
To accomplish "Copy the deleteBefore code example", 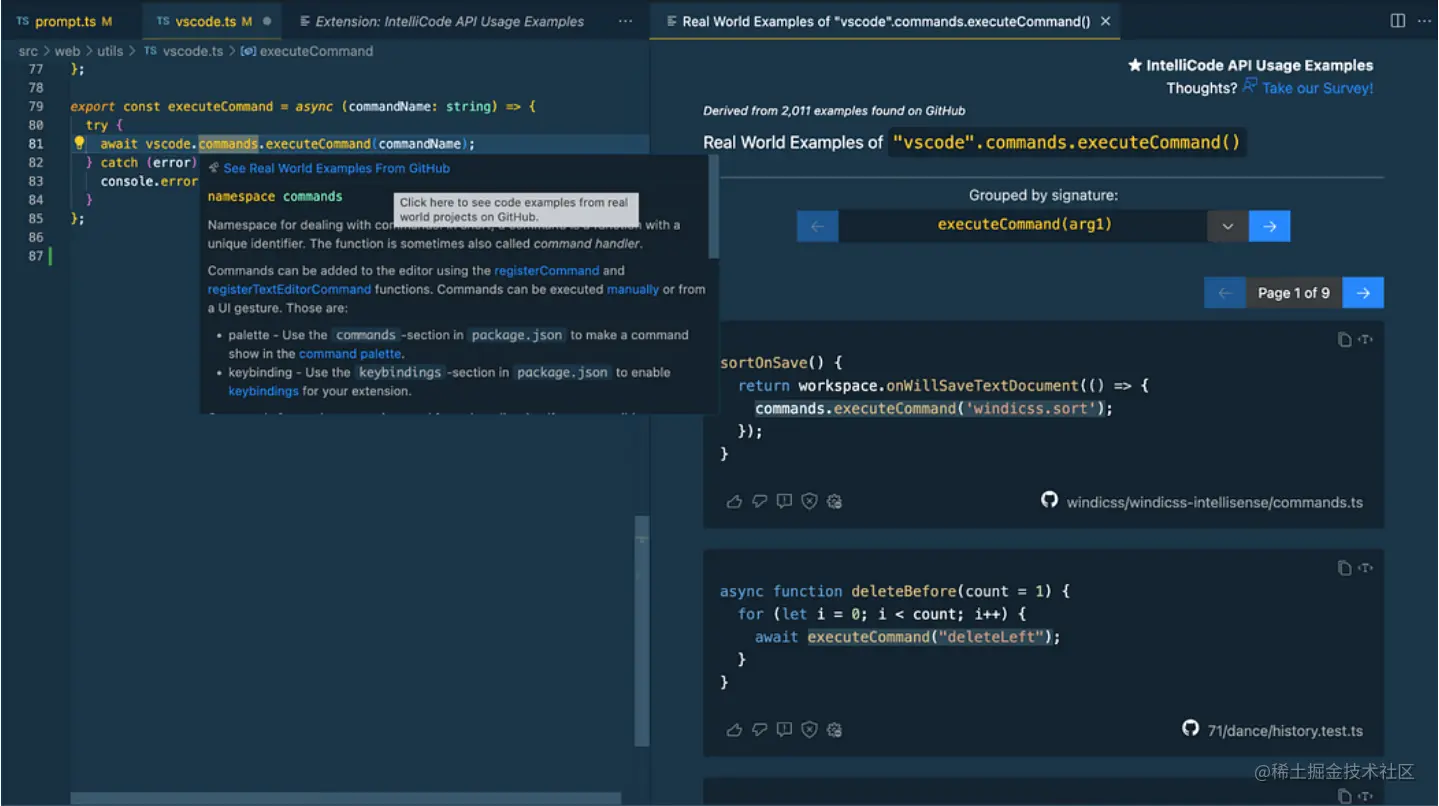I will (x=1345, y=568).
